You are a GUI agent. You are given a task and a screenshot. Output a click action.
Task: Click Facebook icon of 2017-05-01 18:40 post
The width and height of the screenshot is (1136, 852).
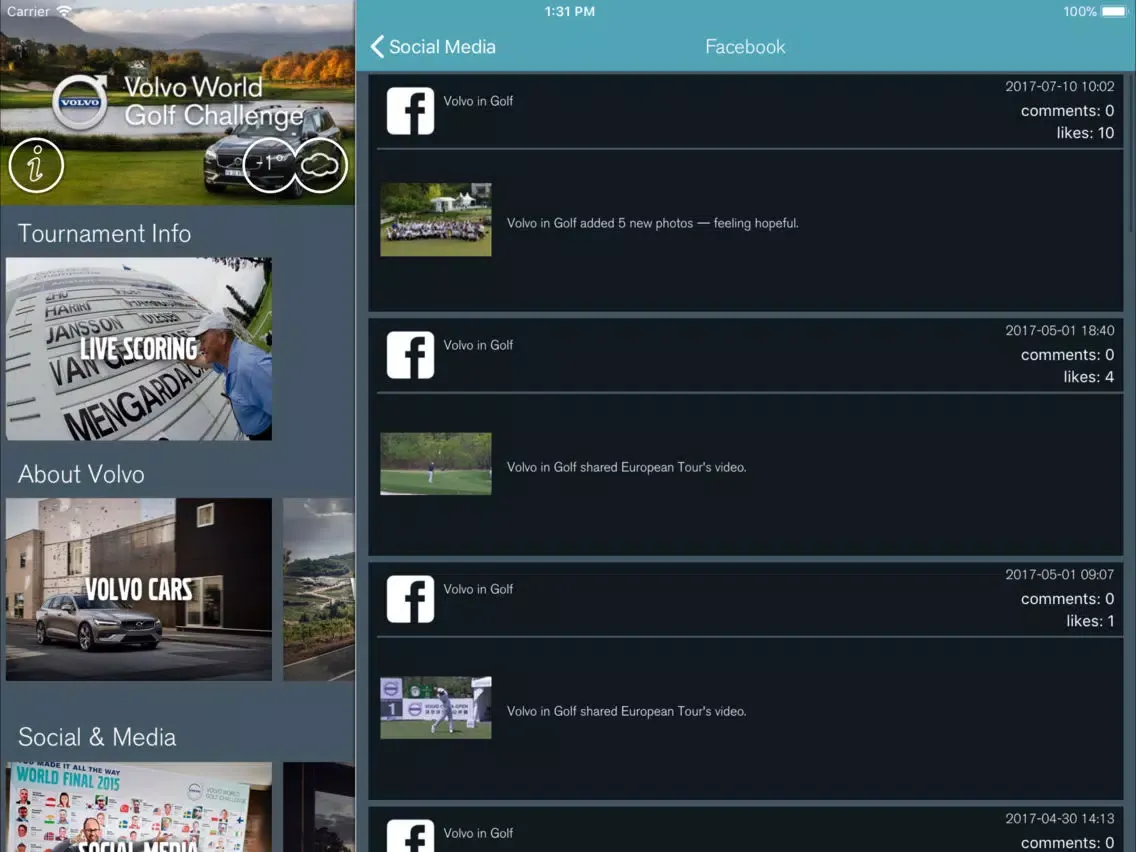tap(411, 355)
